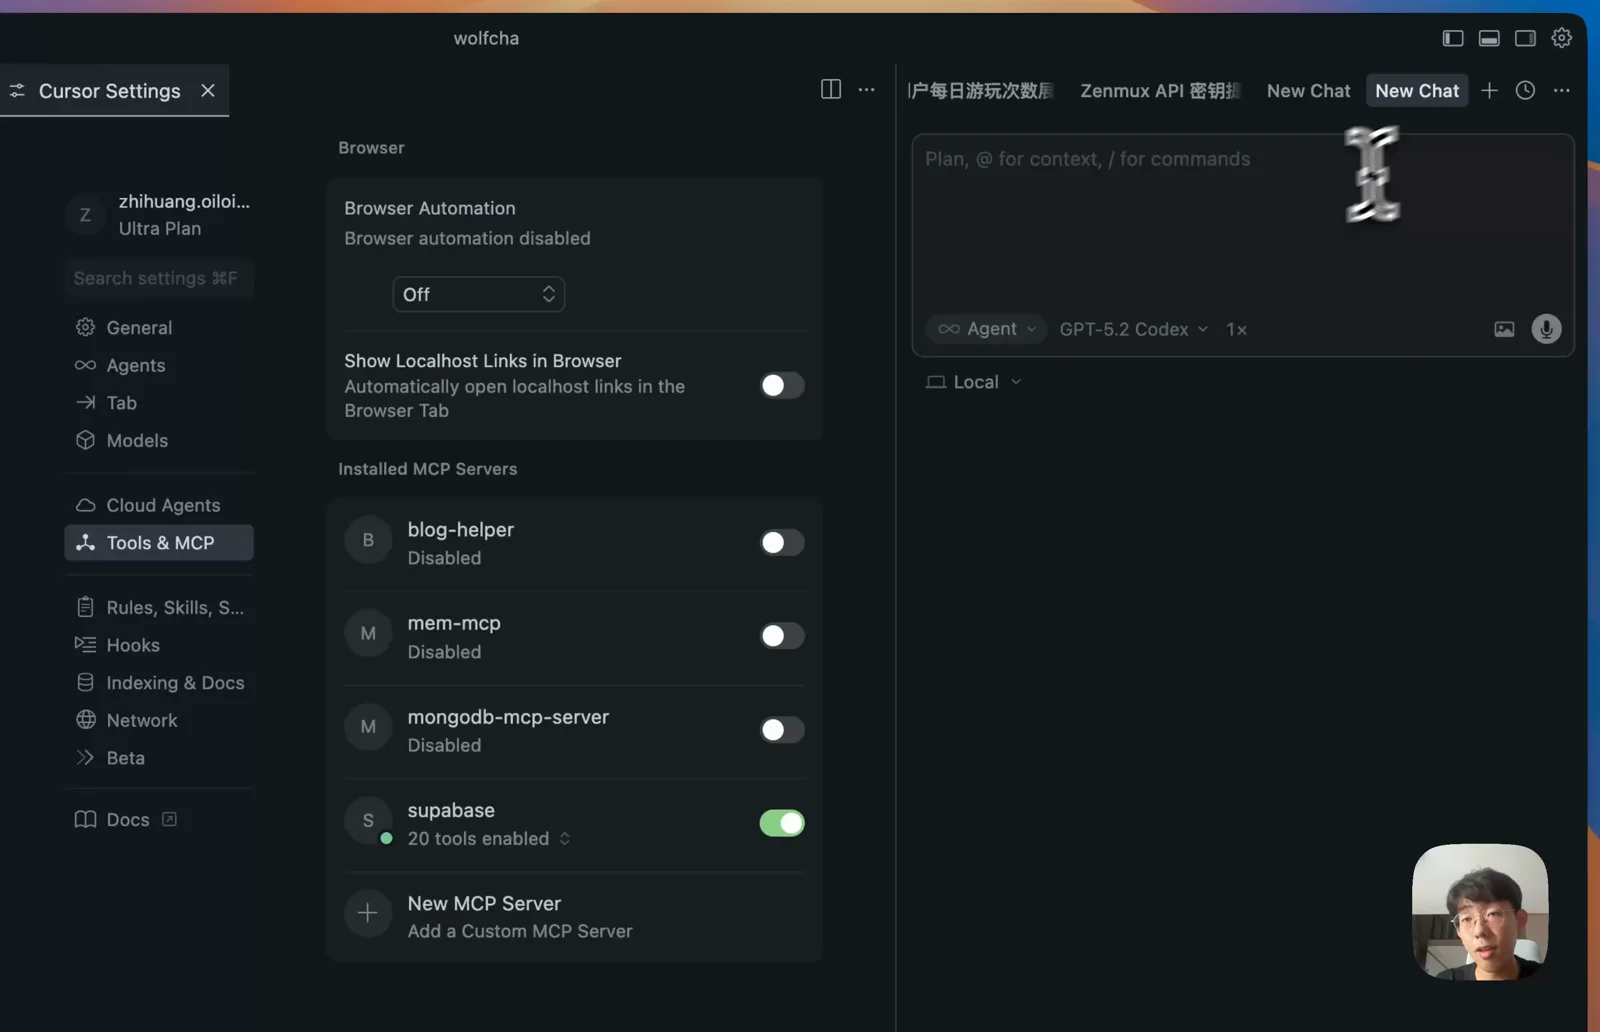The height and width of the screenshot is (1032, 1600).
Task: Open the Browser Automation Off dropdown
Action: 479,294
